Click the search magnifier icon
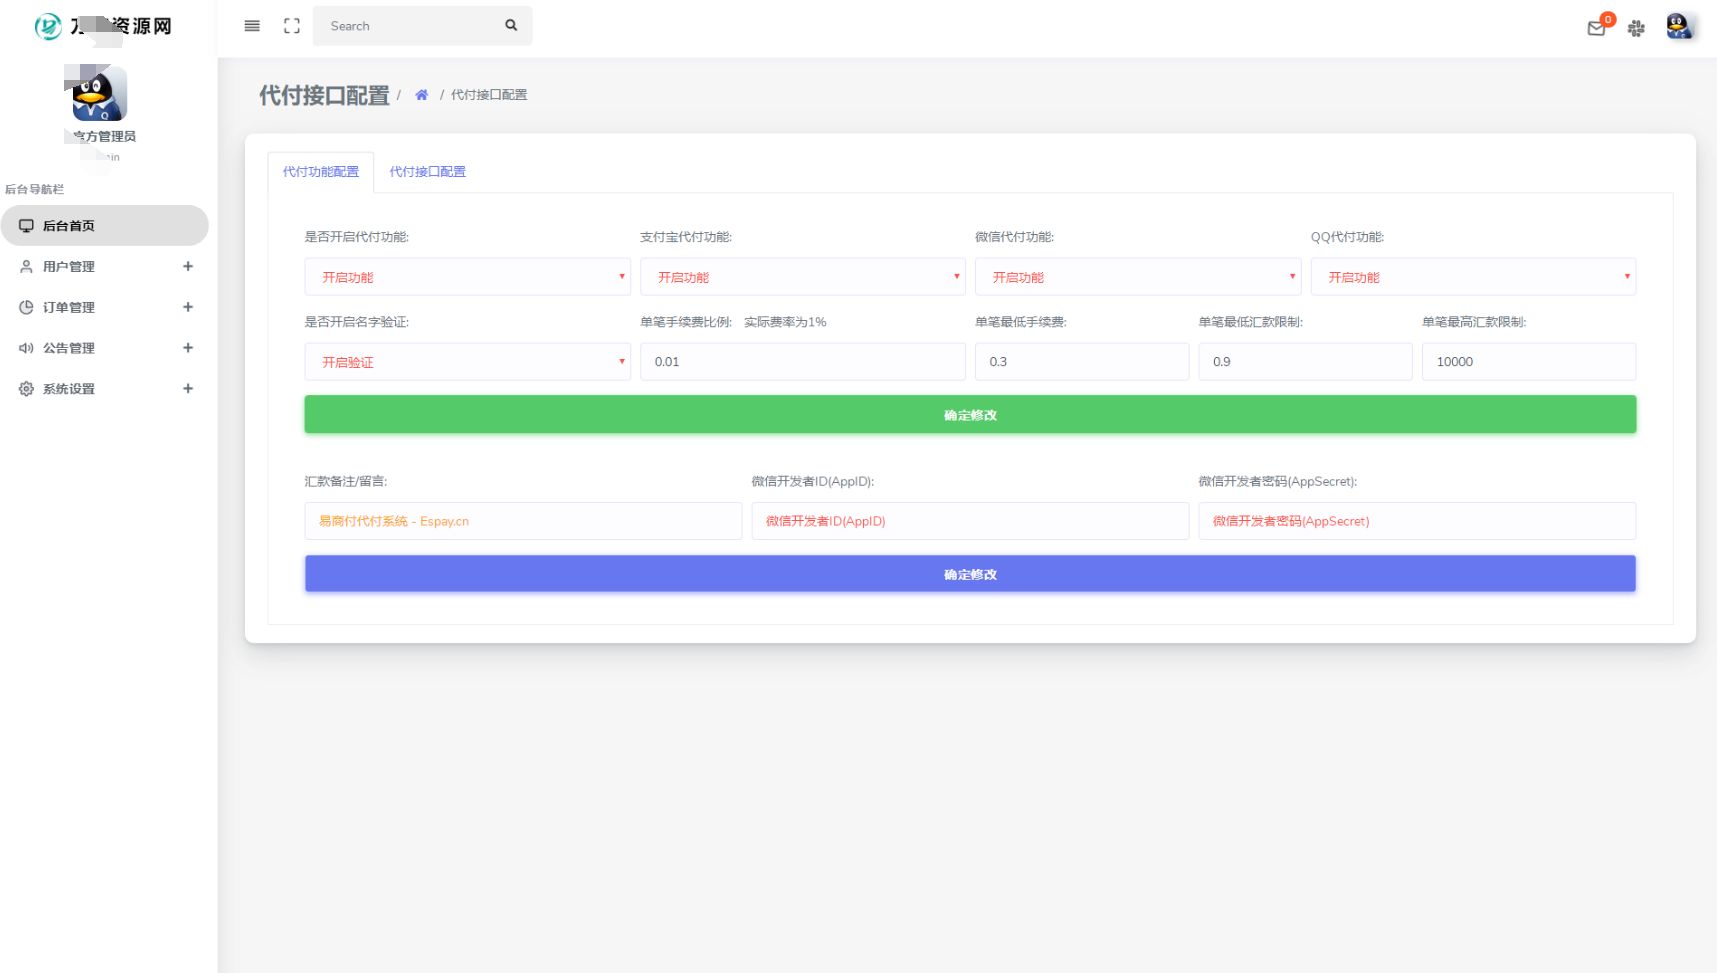Viewport: 1717px width, 973px height. tap(510, 25)
